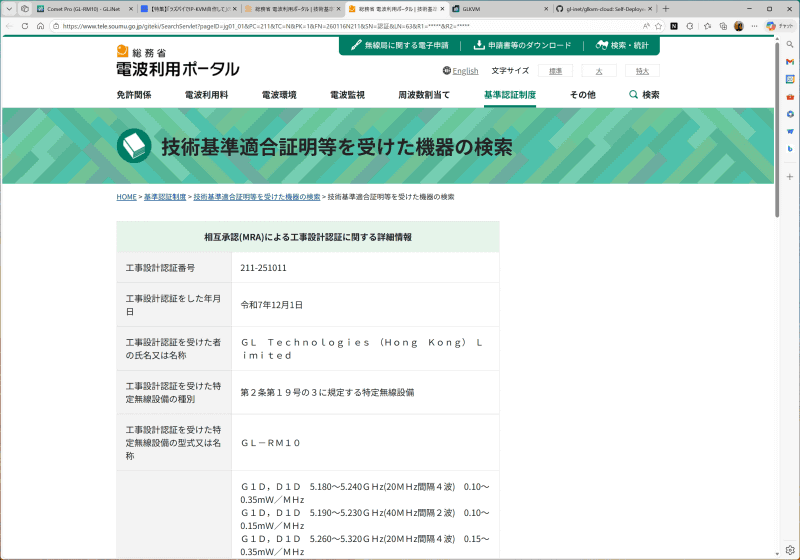The image size is (800, 560).
Task: Open 基準認証制度 in the breadcrumb
Action: point(165,197)
